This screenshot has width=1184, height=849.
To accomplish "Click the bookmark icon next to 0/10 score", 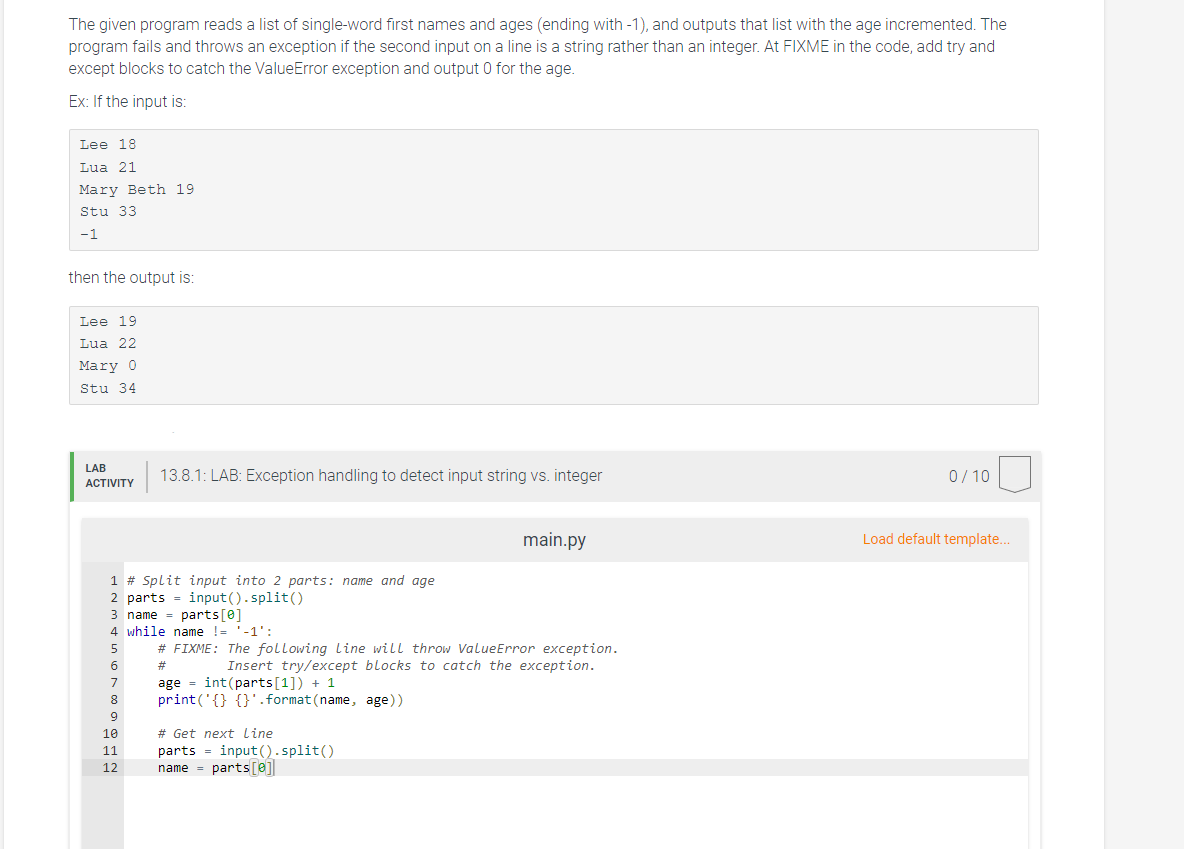I will coord(1014,476).
